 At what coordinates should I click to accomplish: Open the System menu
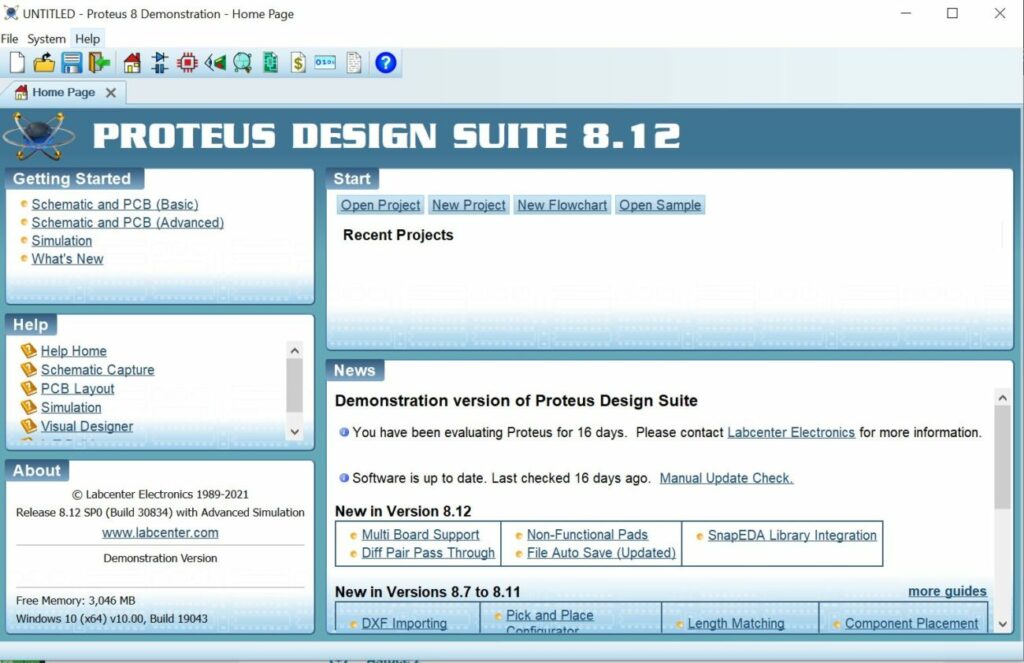point(46,39)
